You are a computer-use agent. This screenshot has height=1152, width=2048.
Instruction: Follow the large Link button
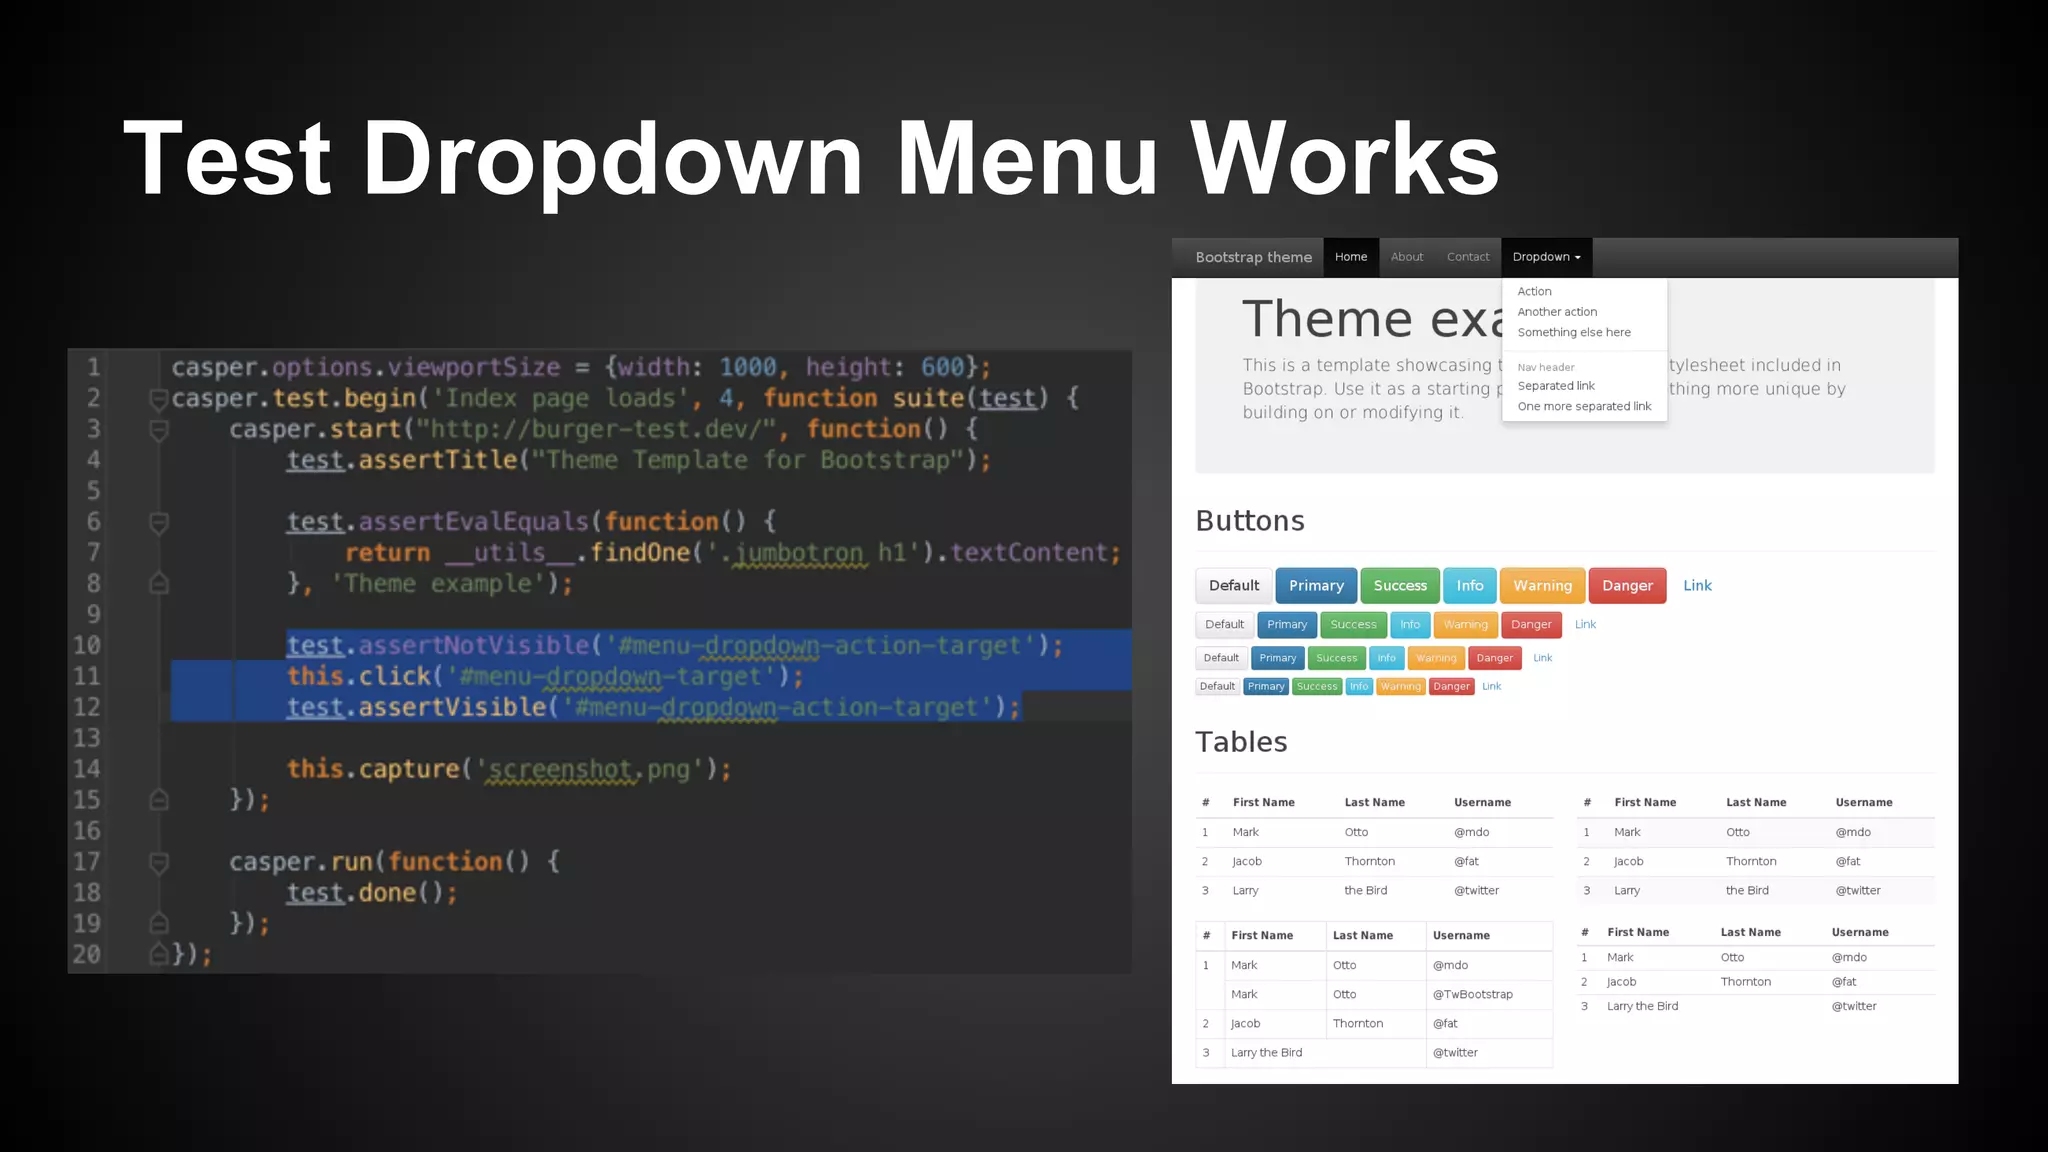pos(1697,586)
